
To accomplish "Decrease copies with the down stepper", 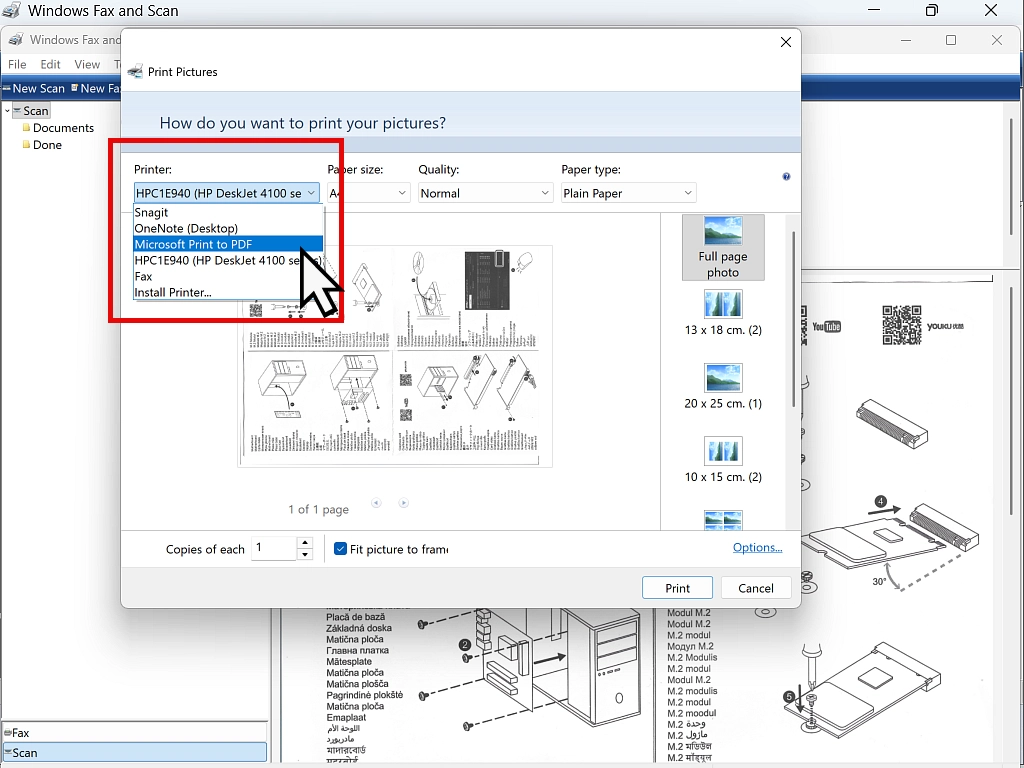I will 305,554.
